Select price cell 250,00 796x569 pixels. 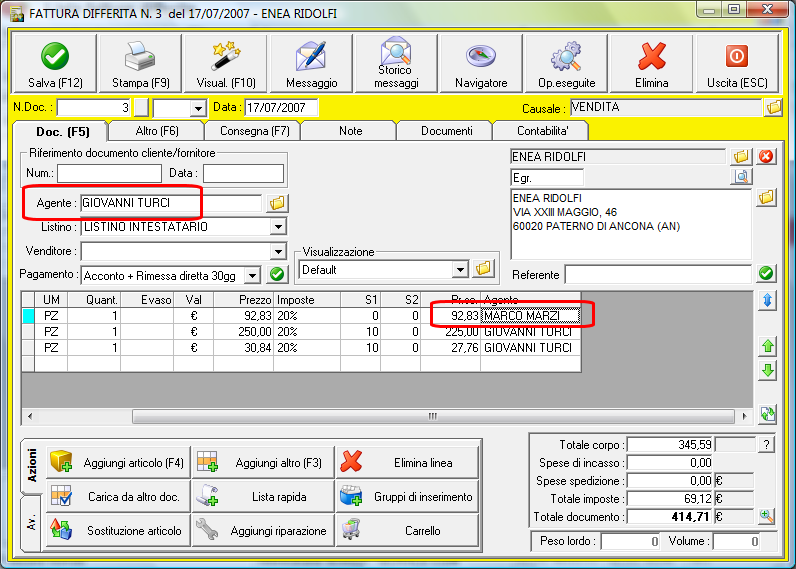tap(243, 331)
